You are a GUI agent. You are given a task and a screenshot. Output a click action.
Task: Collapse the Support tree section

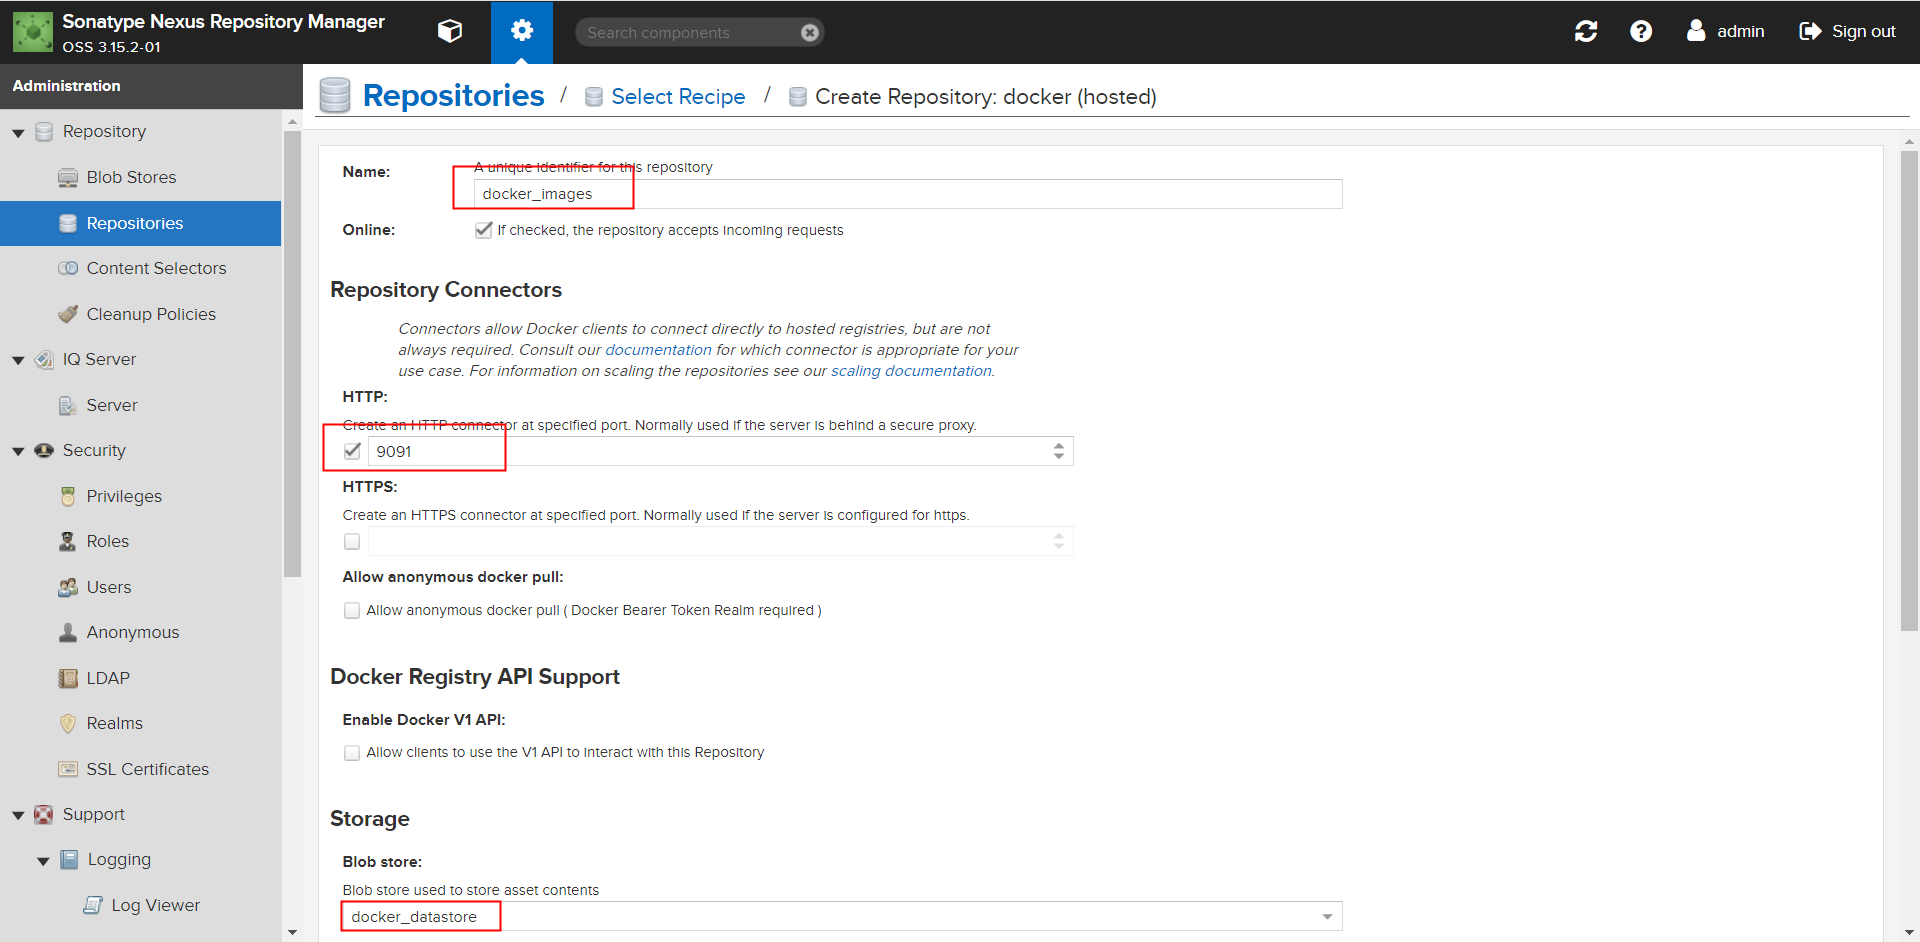click(x=18, y=815)
